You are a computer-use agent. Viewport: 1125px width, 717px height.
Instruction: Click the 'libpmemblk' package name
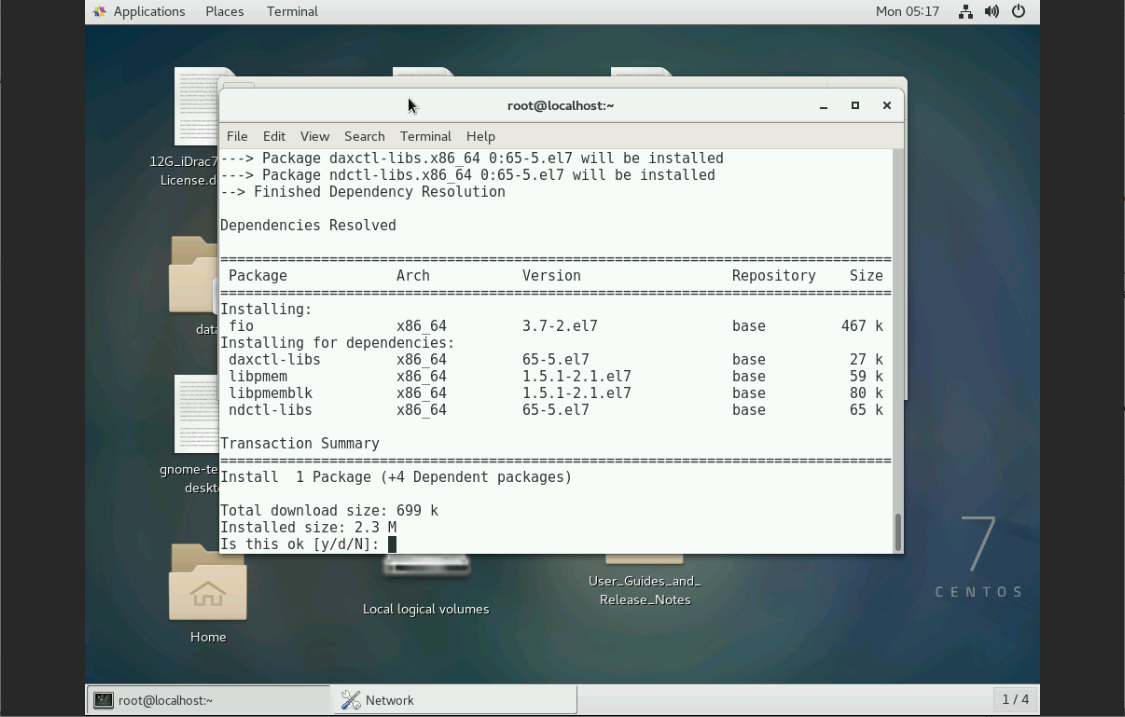point(270,393)
